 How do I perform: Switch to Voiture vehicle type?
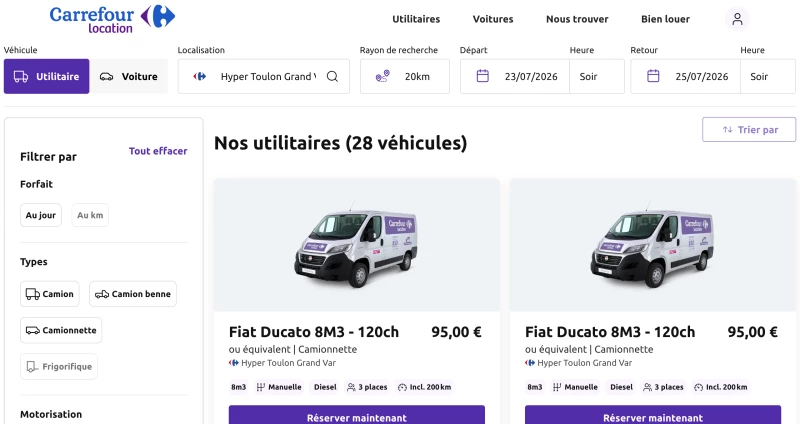click(129, 77)
